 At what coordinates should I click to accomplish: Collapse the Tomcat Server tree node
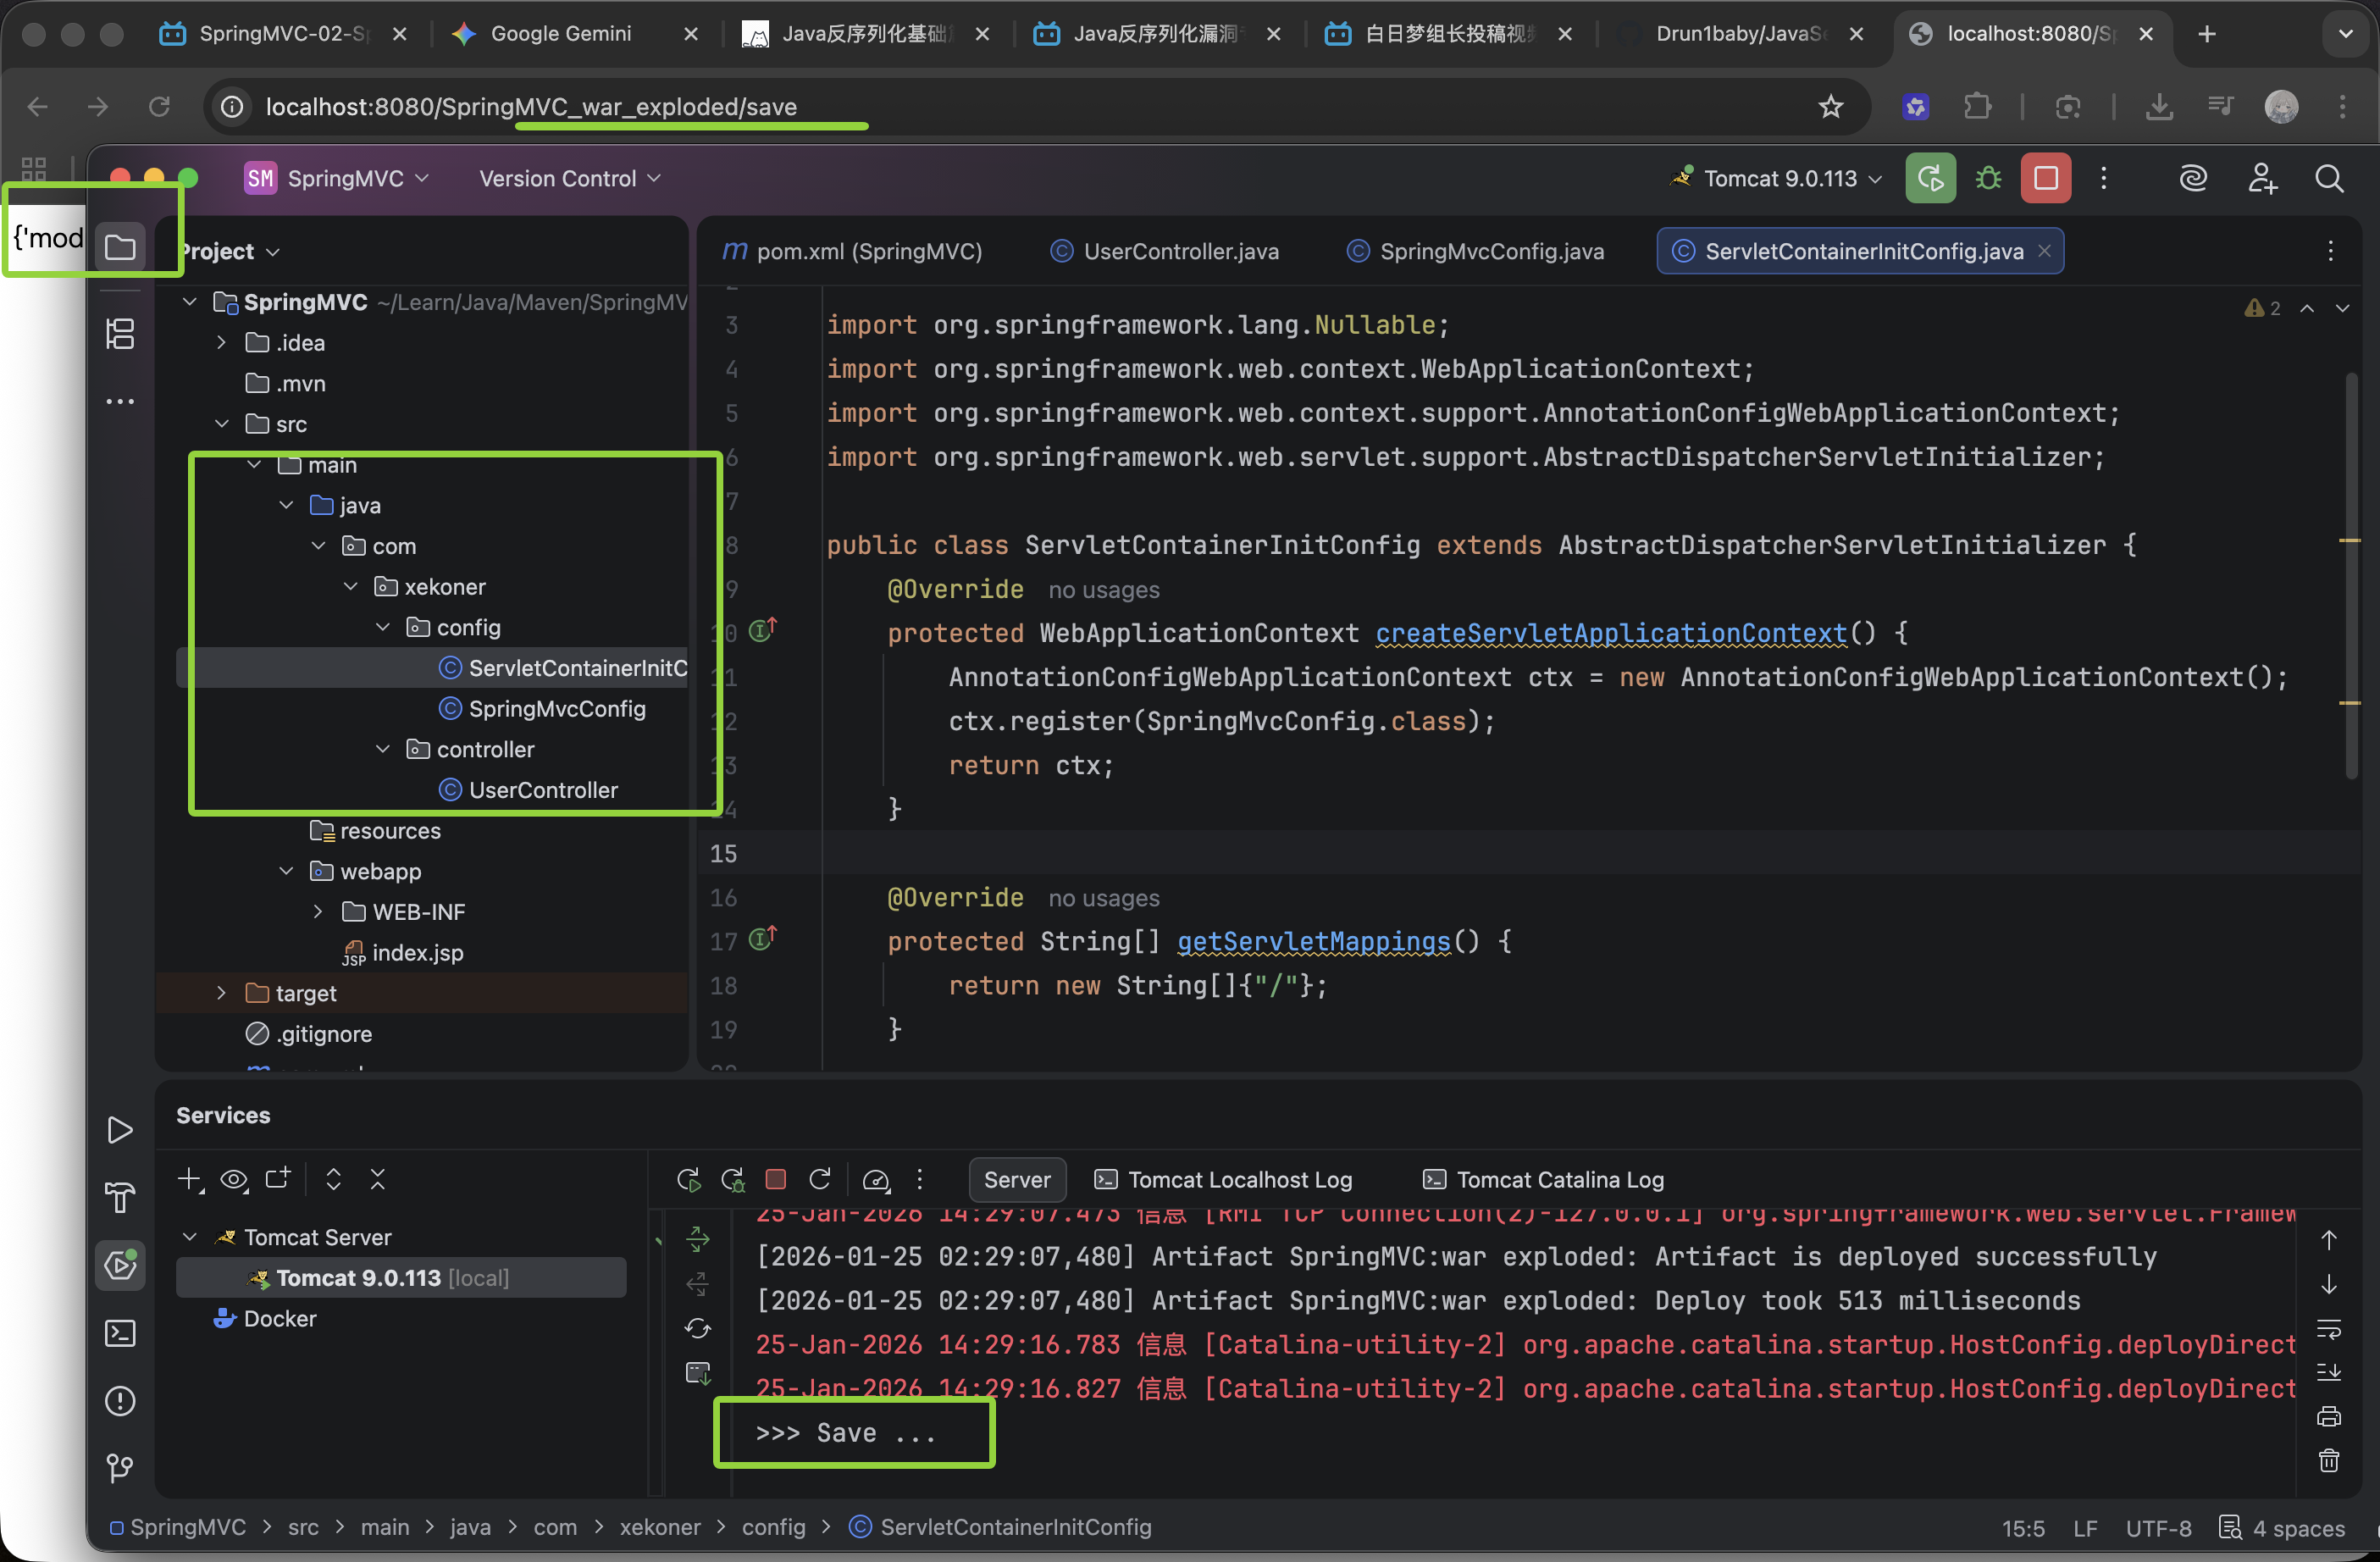tap(190, 1236)
